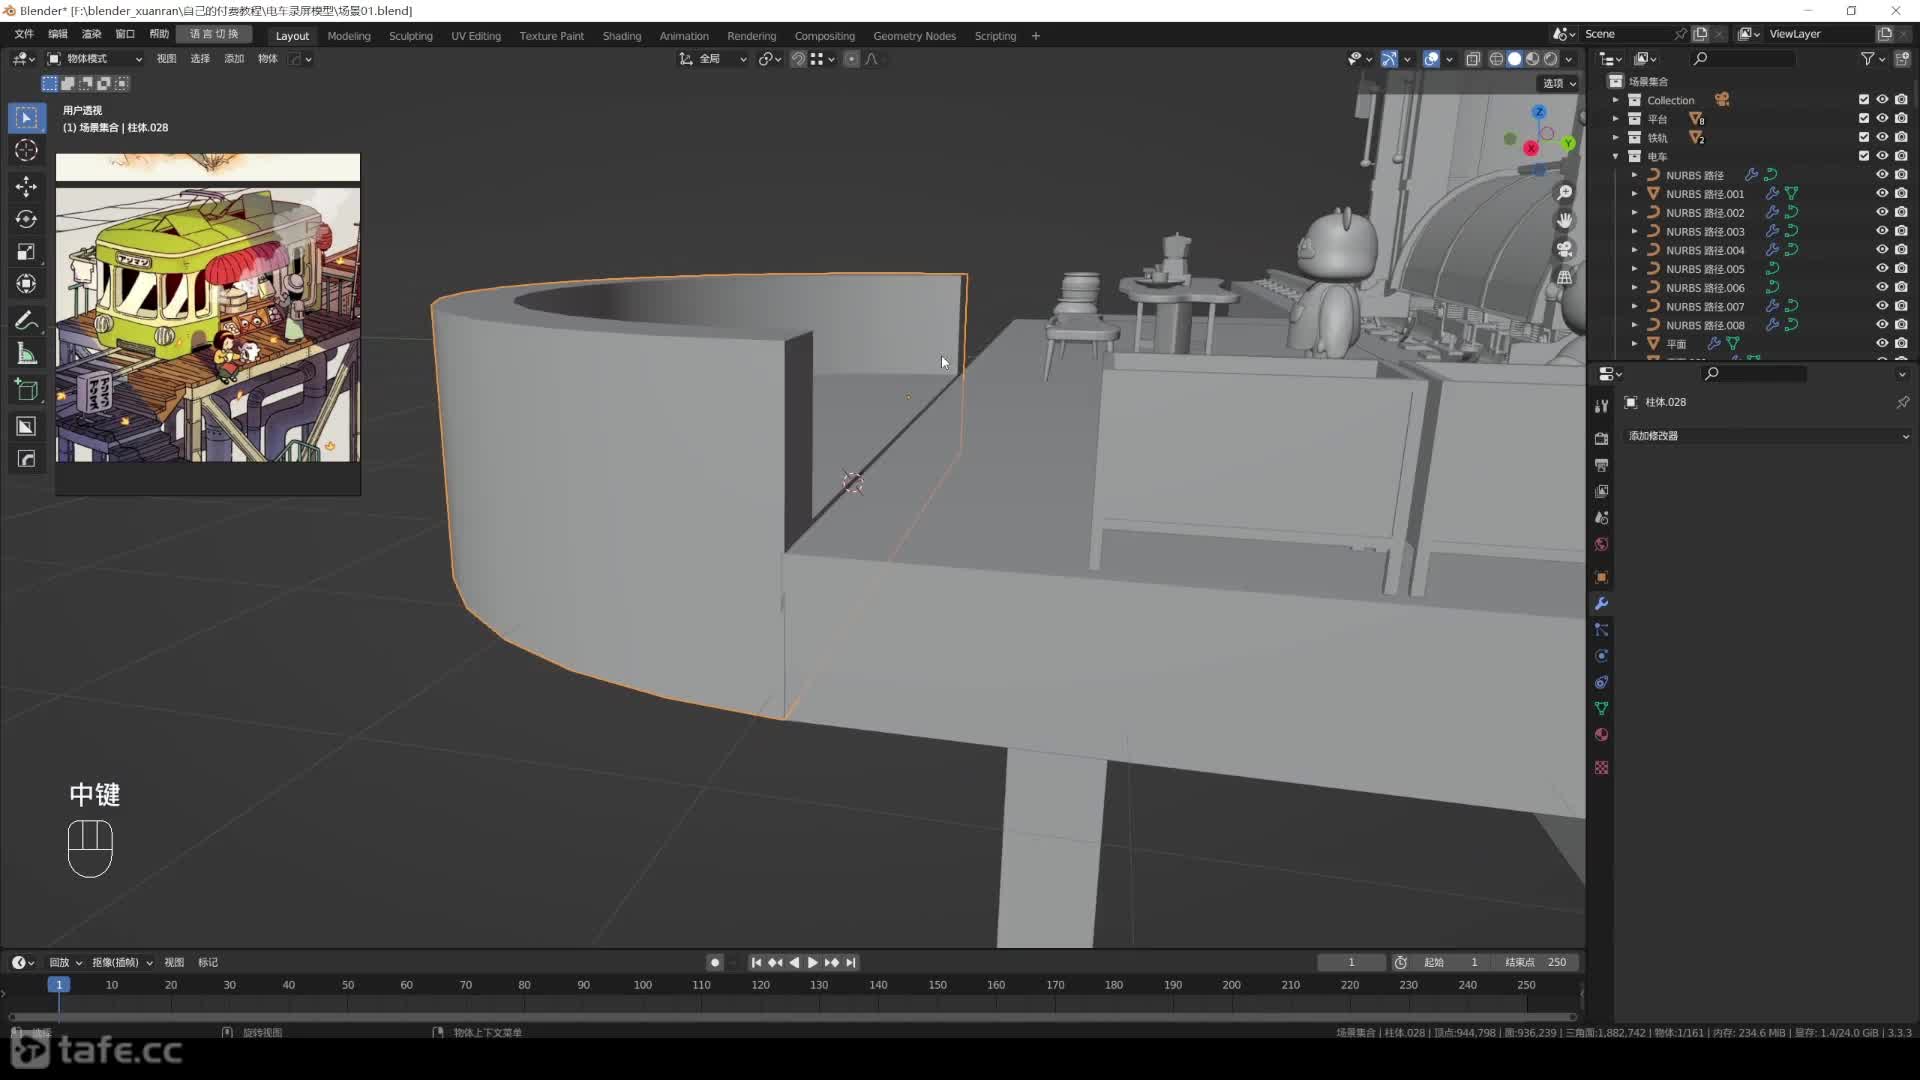Open the Output properties tab

(1601, 465)
